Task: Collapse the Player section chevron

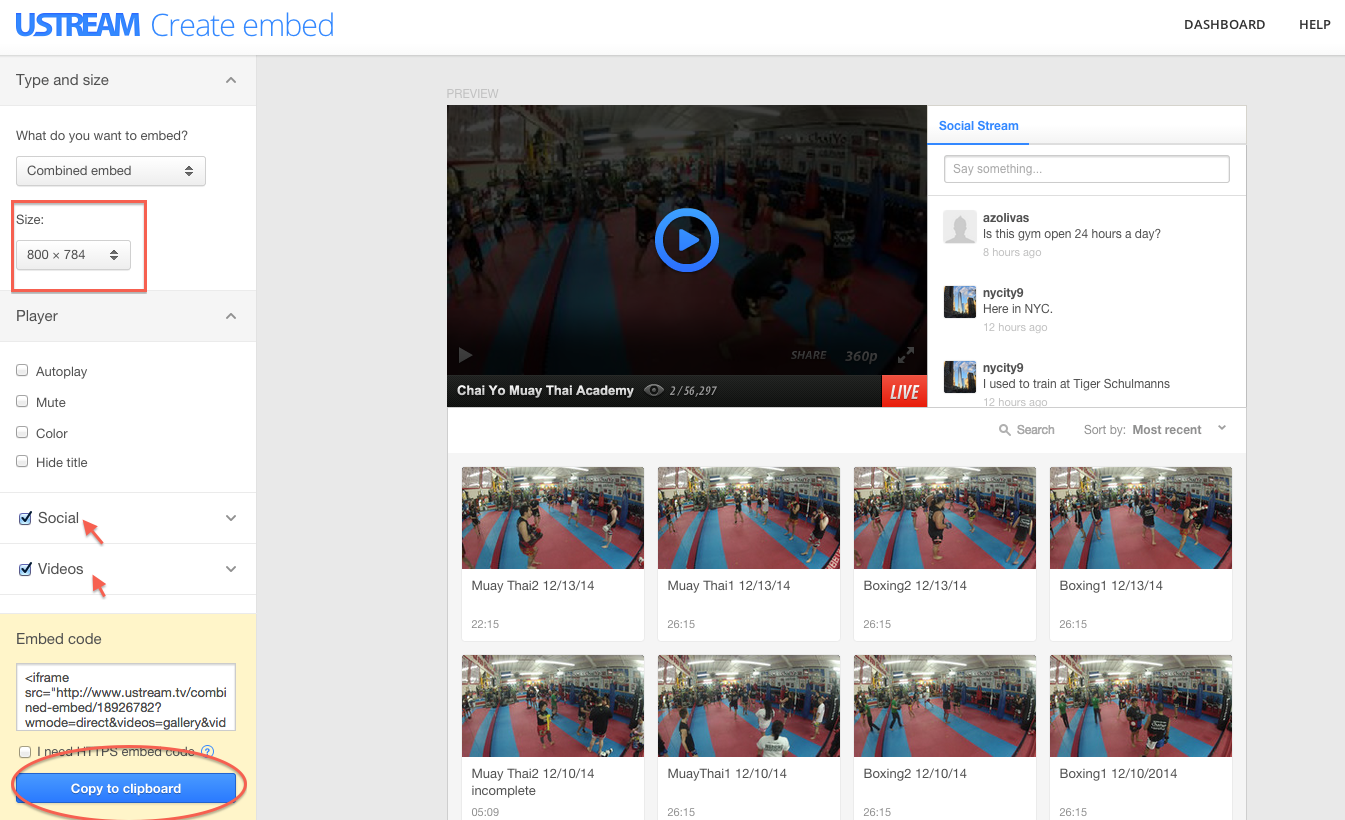Action: pos(231,316)
